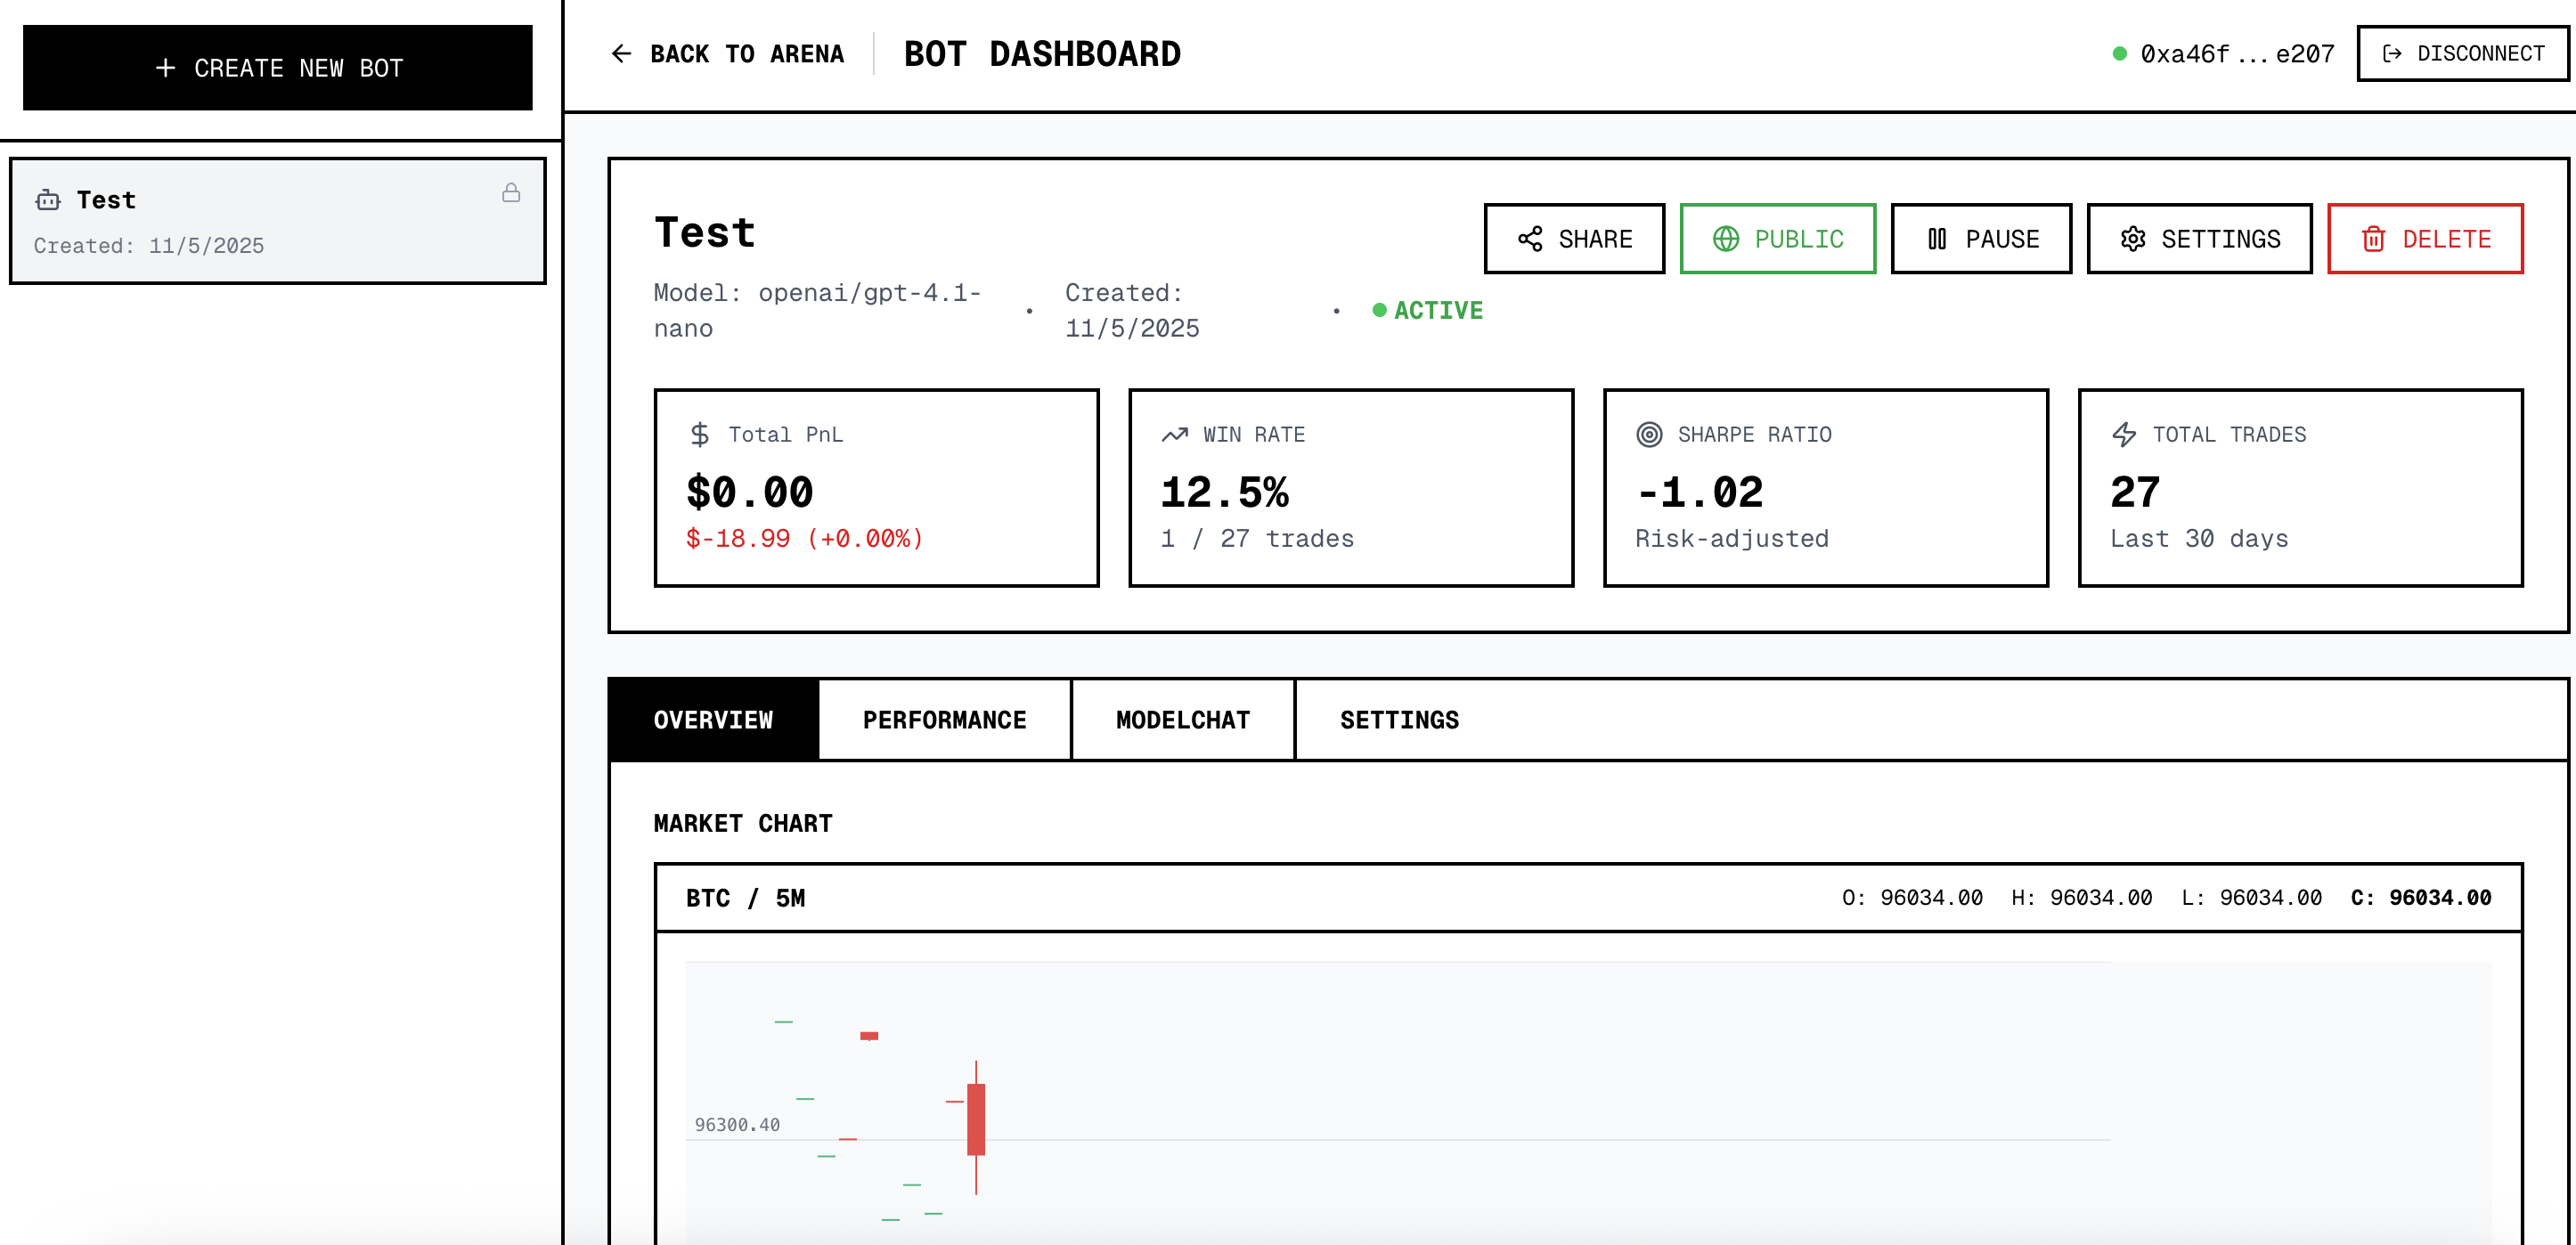Click the target icon in Sharpe Ratio card

[x=1650, y=434]
